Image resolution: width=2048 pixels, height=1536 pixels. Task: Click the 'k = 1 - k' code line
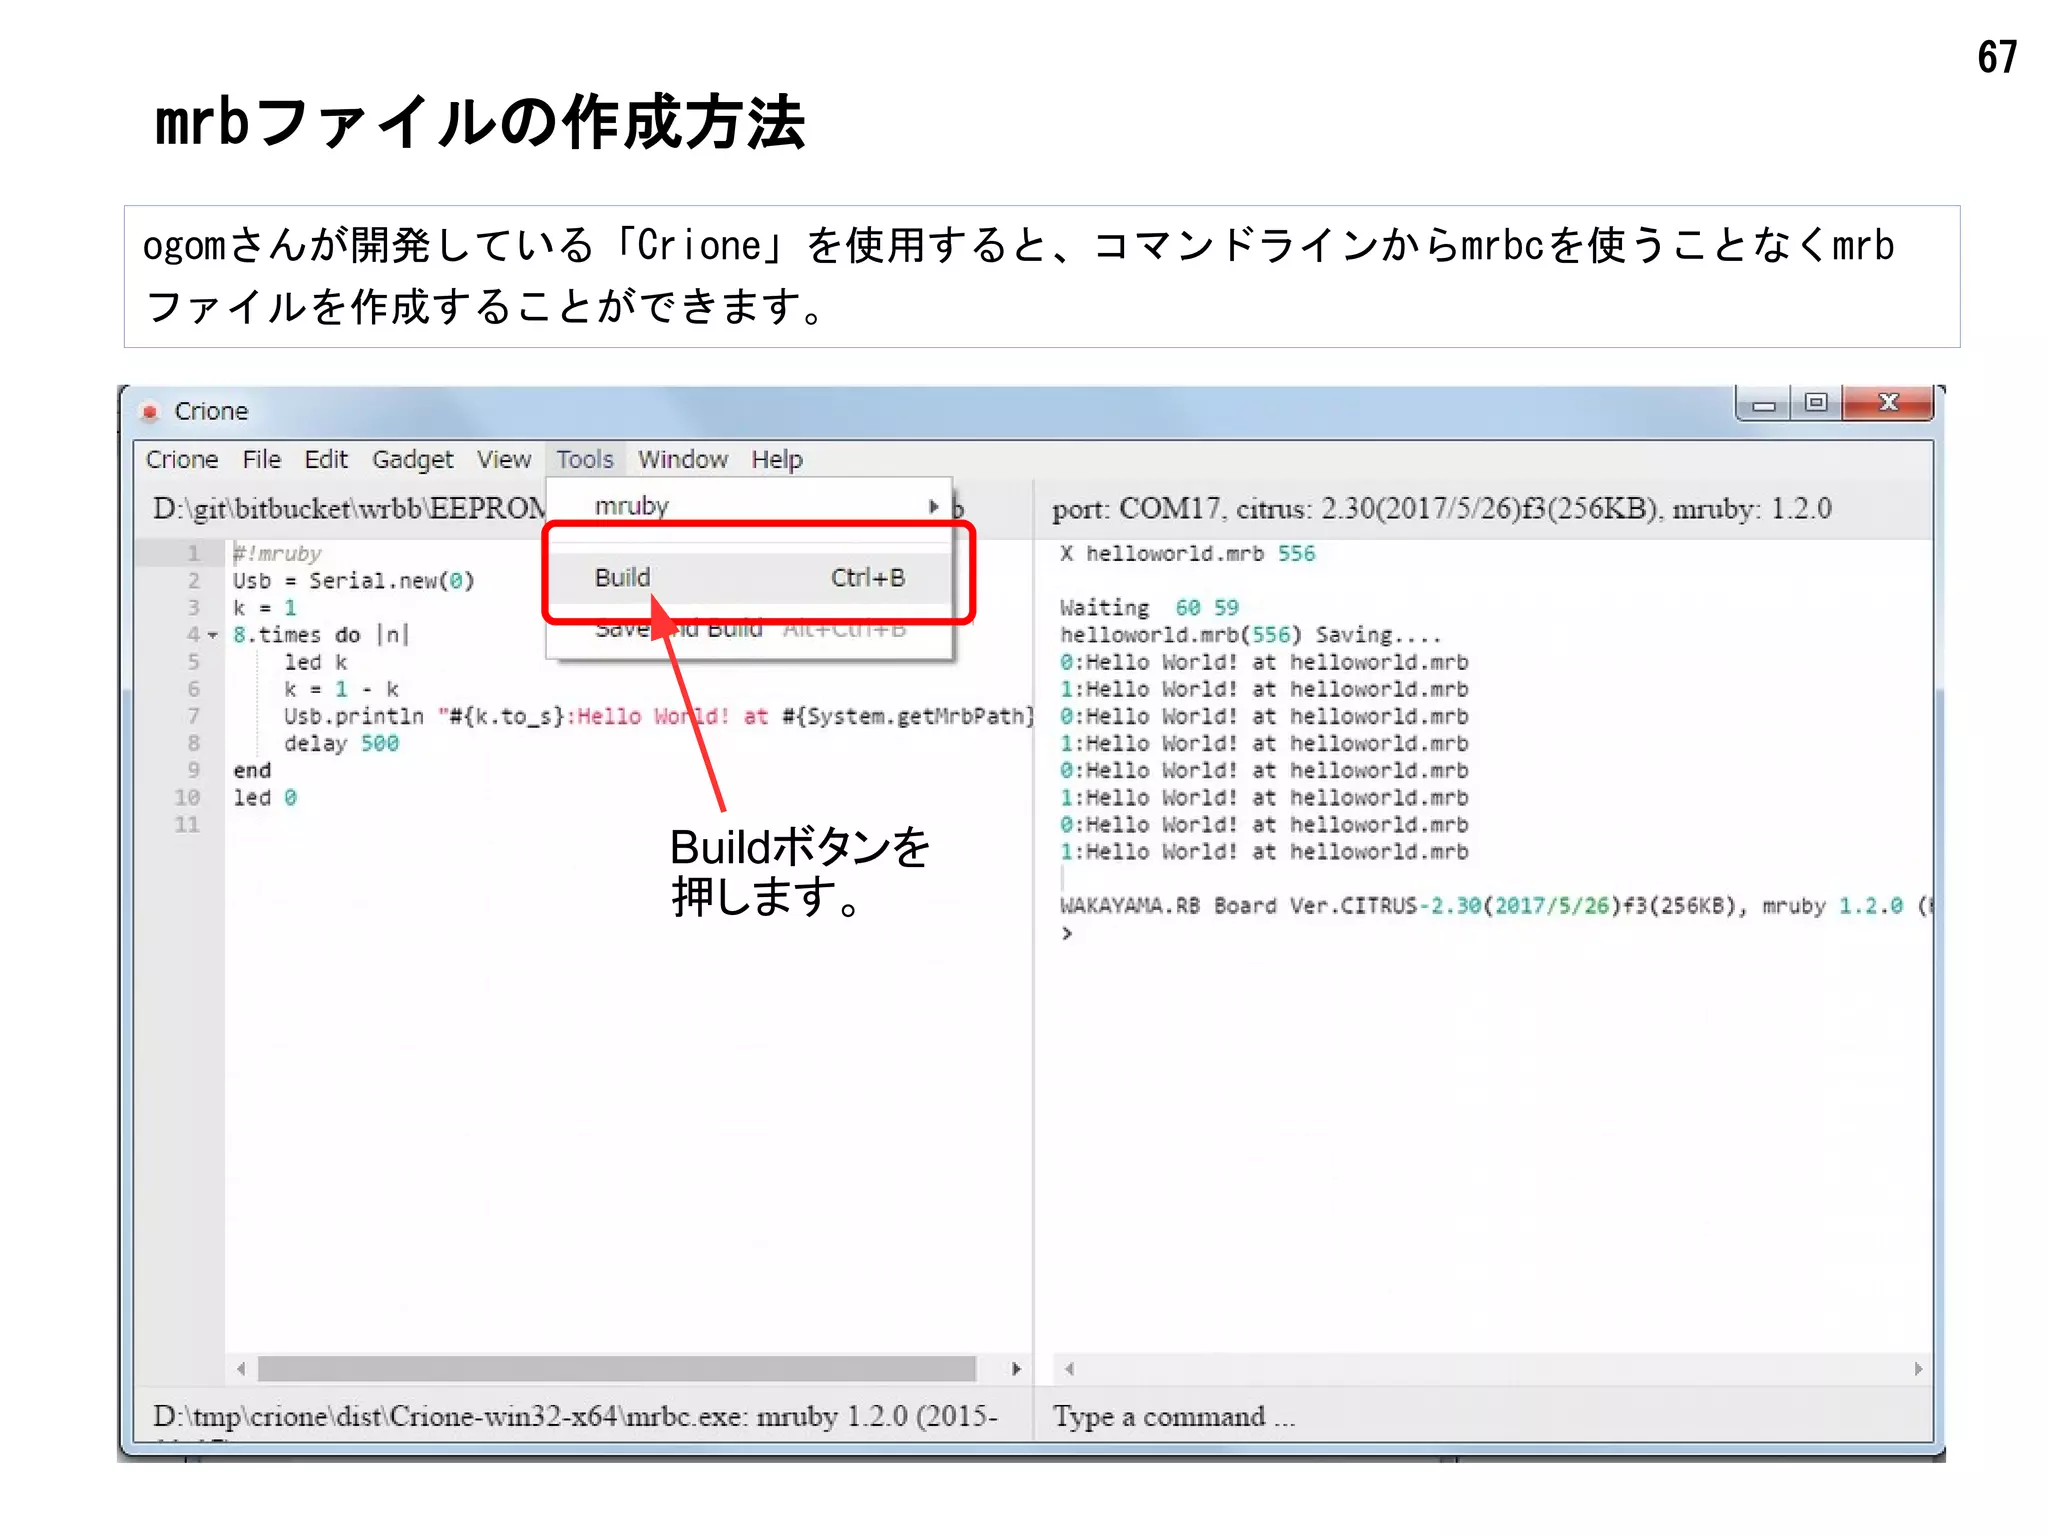(341, 689)
